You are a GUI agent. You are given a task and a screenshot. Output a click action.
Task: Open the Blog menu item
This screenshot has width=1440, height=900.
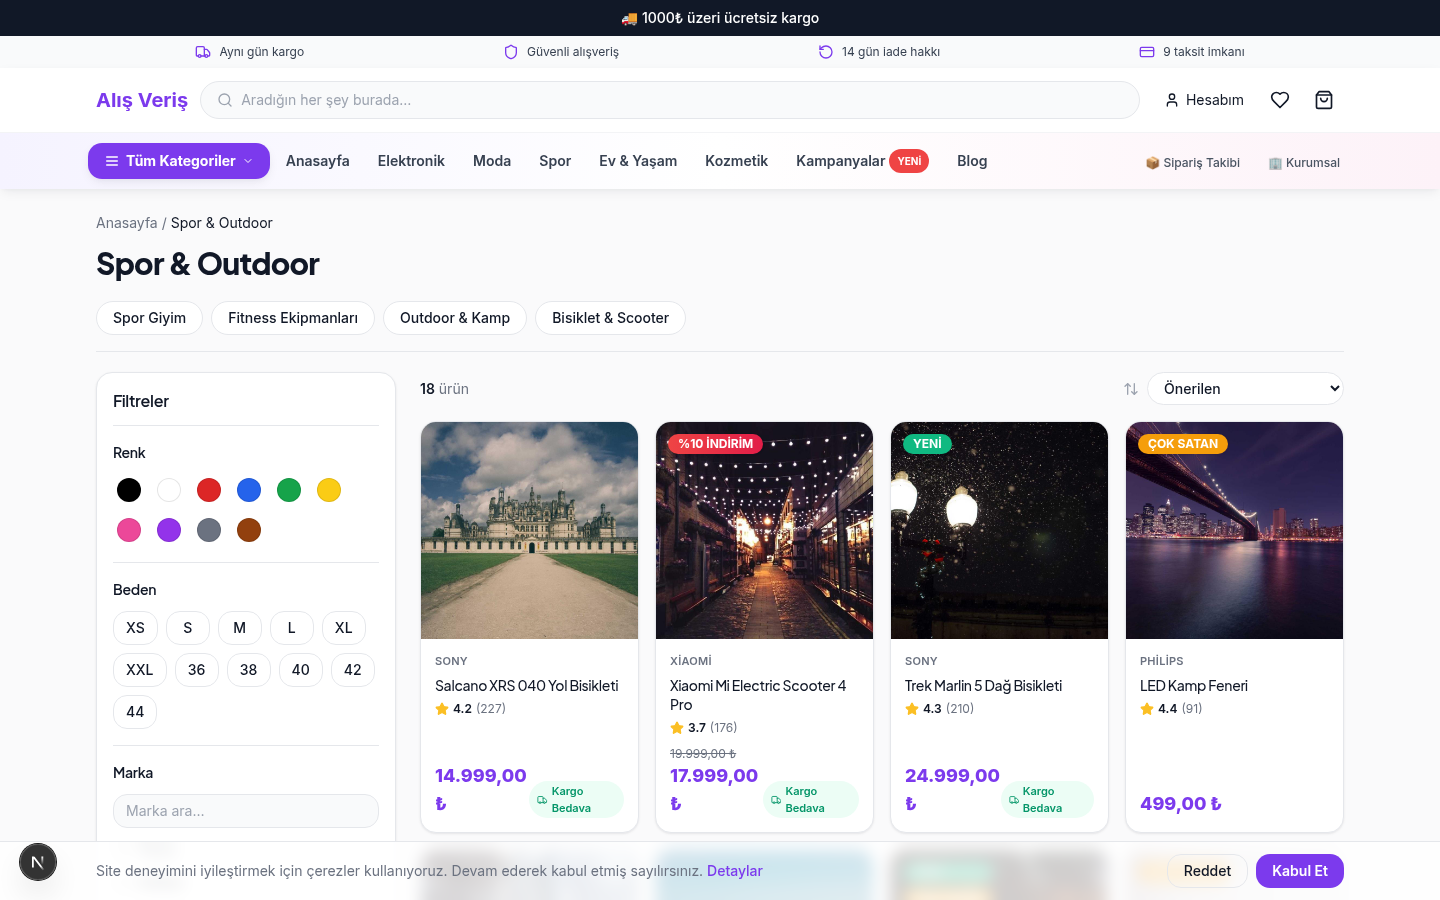[x=972, y=161]
